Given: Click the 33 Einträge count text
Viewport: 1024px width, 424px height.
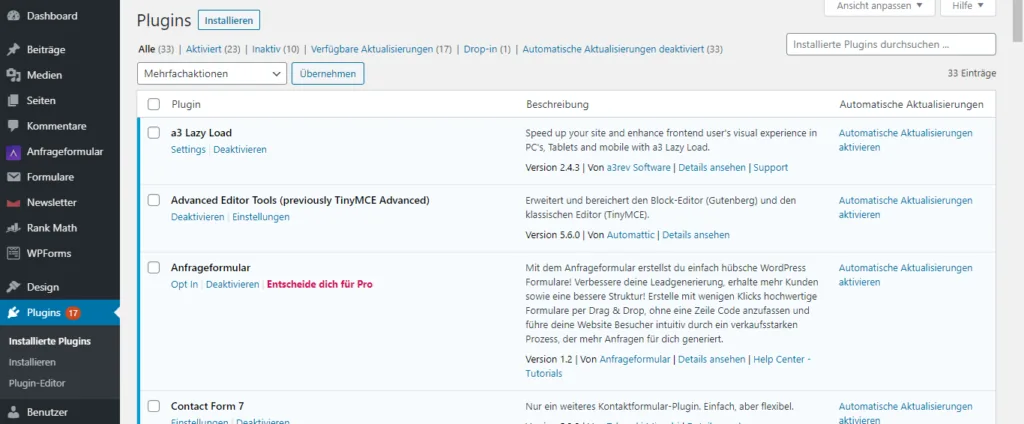Looking at the screenshot, I should point(972,73).
